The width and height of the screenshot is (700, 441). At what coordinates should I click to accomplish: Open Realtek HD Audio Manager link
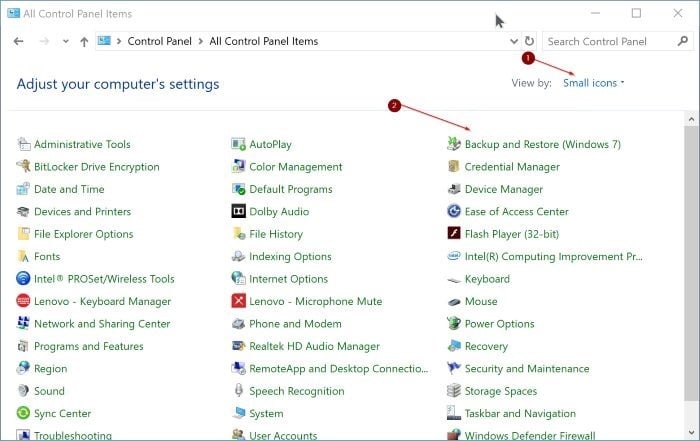[314, 346]
